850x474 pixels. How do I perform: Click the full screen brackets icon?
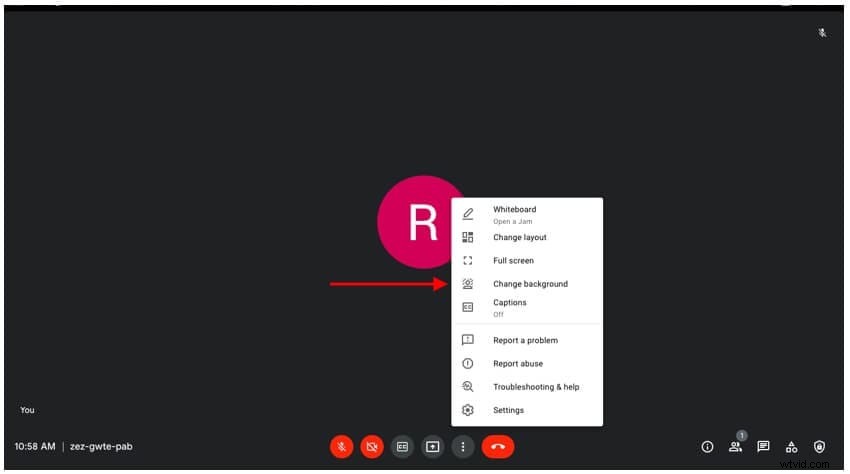468,261
